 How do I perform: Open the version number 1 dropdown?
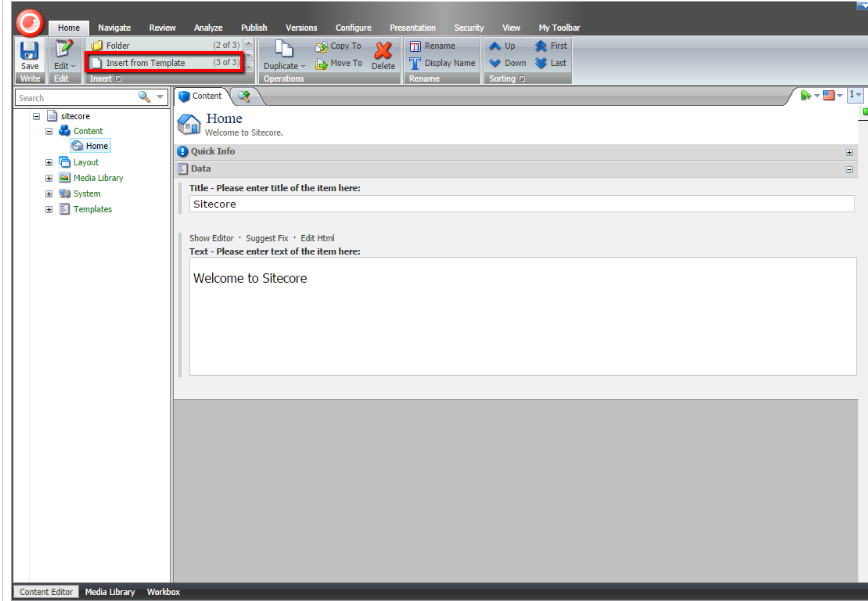click(855, 95)
